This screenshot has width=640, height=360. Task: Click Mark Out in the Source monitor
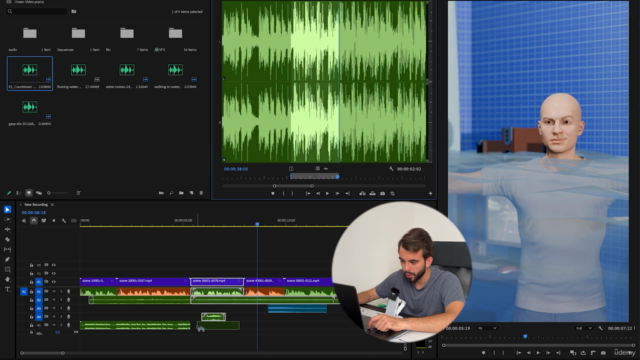pyautogui.click(x=293, y=193)
